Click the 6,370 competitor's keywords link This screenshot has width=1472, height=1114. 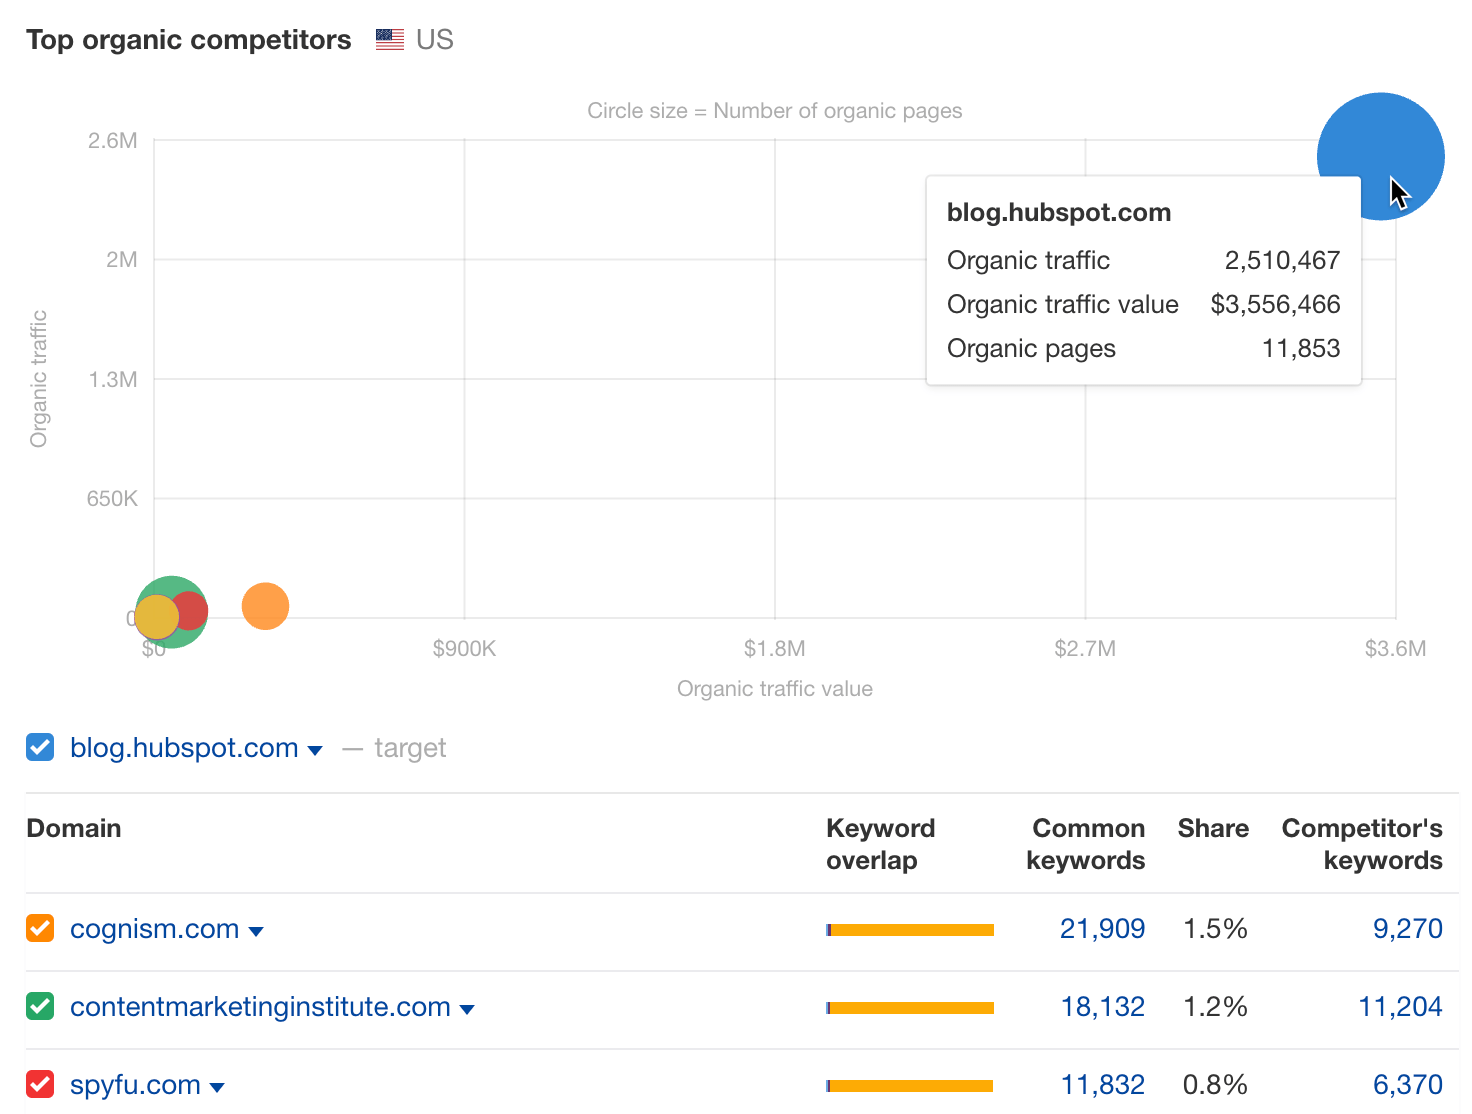pyautogui.click(x=1408, y=1084)
